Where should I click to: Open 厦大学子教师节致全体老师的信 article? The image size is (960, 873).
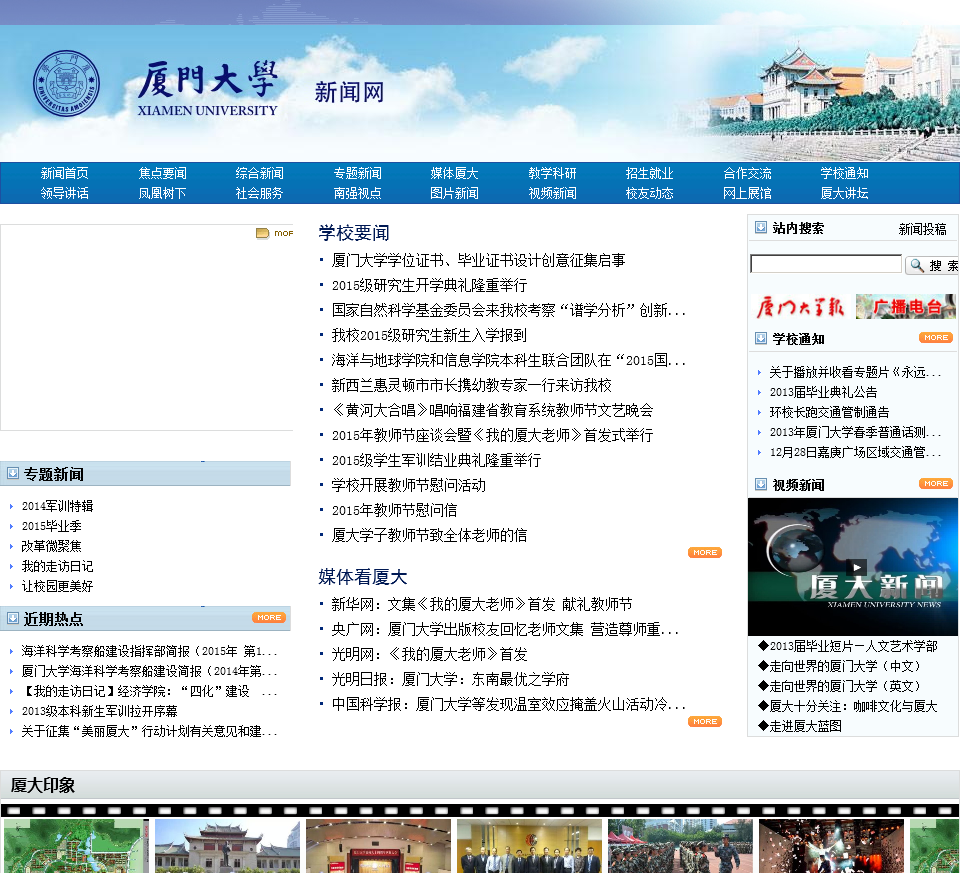[429, 536]
